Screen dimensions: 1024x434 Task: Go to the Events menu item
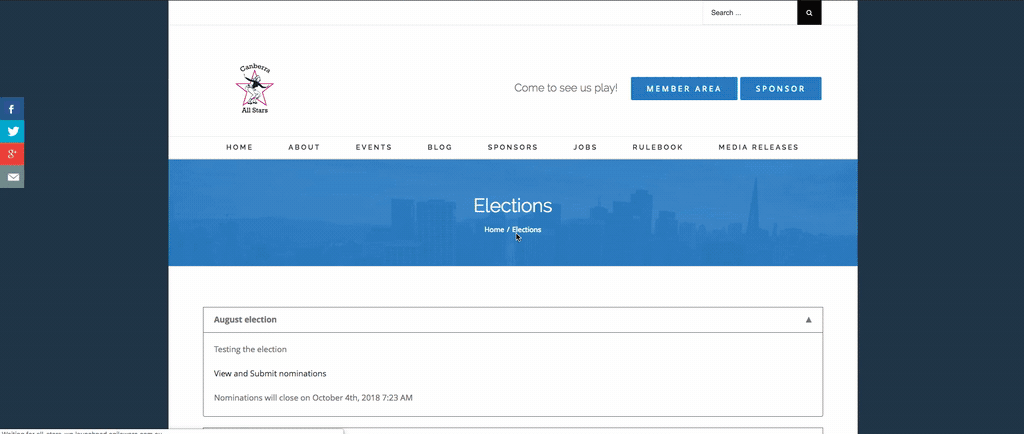pyautogui.click(x=373, y=147)
